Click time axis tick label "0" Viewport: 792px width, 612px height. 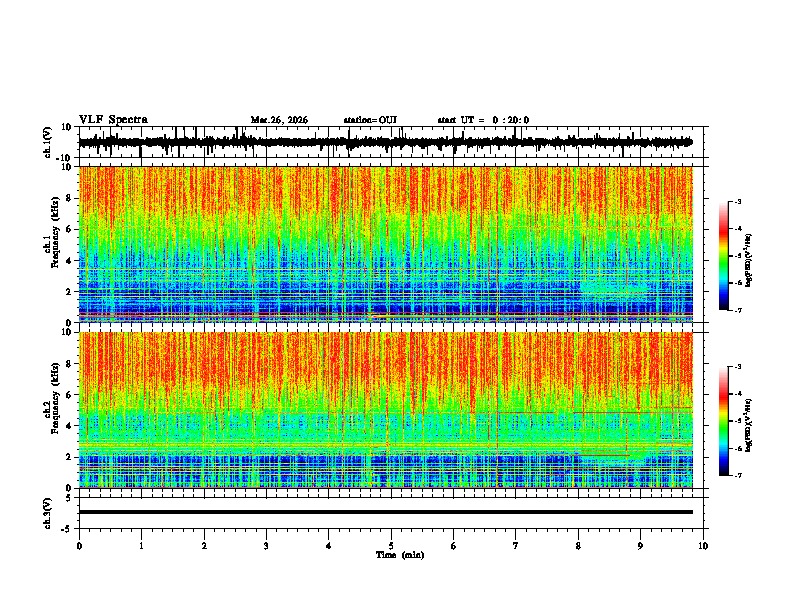[79, 546]
